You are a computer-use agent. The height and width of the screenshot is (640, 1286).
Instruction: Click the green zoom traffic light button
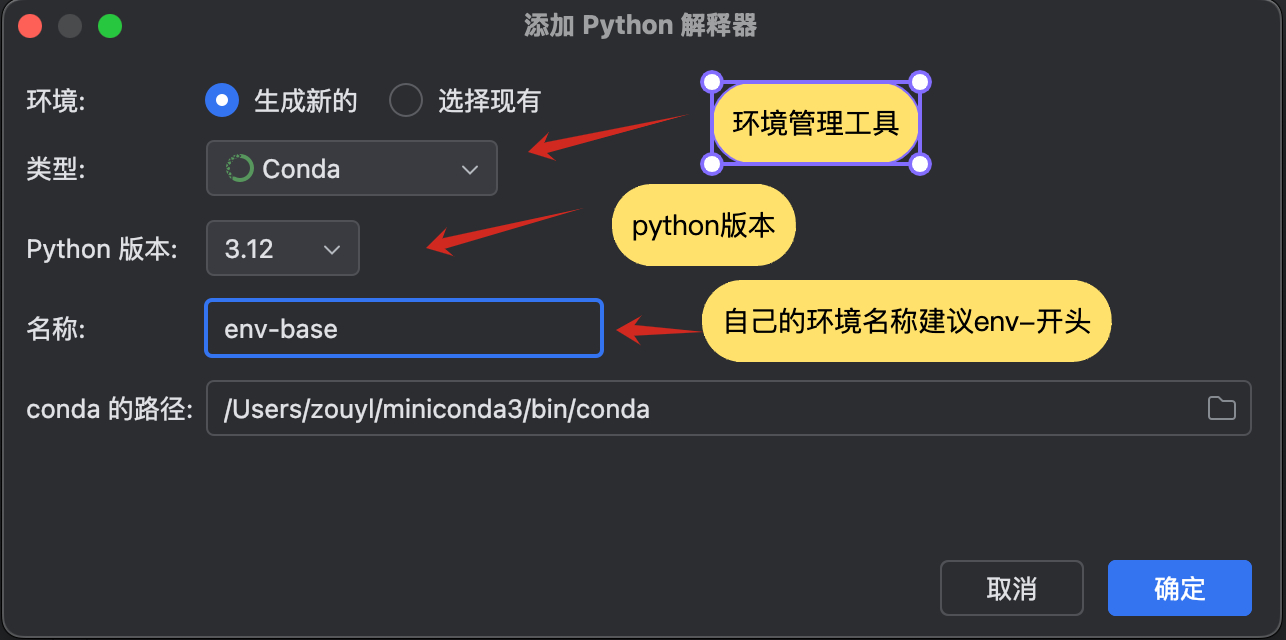[x=110, y=25]
